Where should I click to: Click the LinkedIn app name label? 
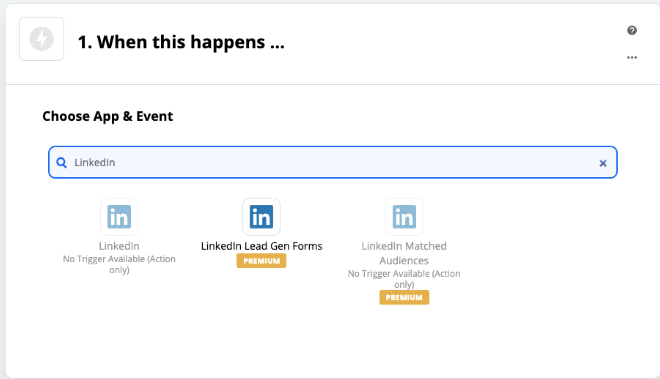click(x=119, y=246)
